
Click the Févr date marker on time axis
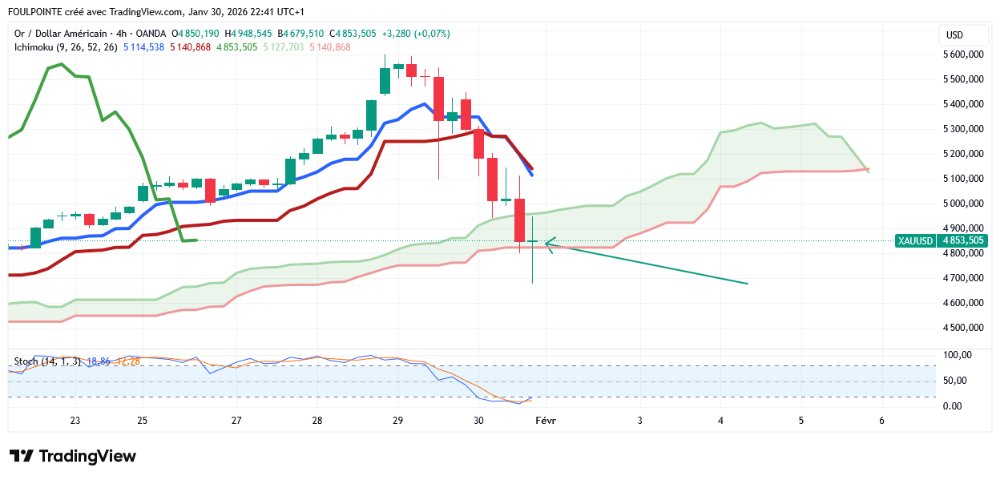point(545,421)
